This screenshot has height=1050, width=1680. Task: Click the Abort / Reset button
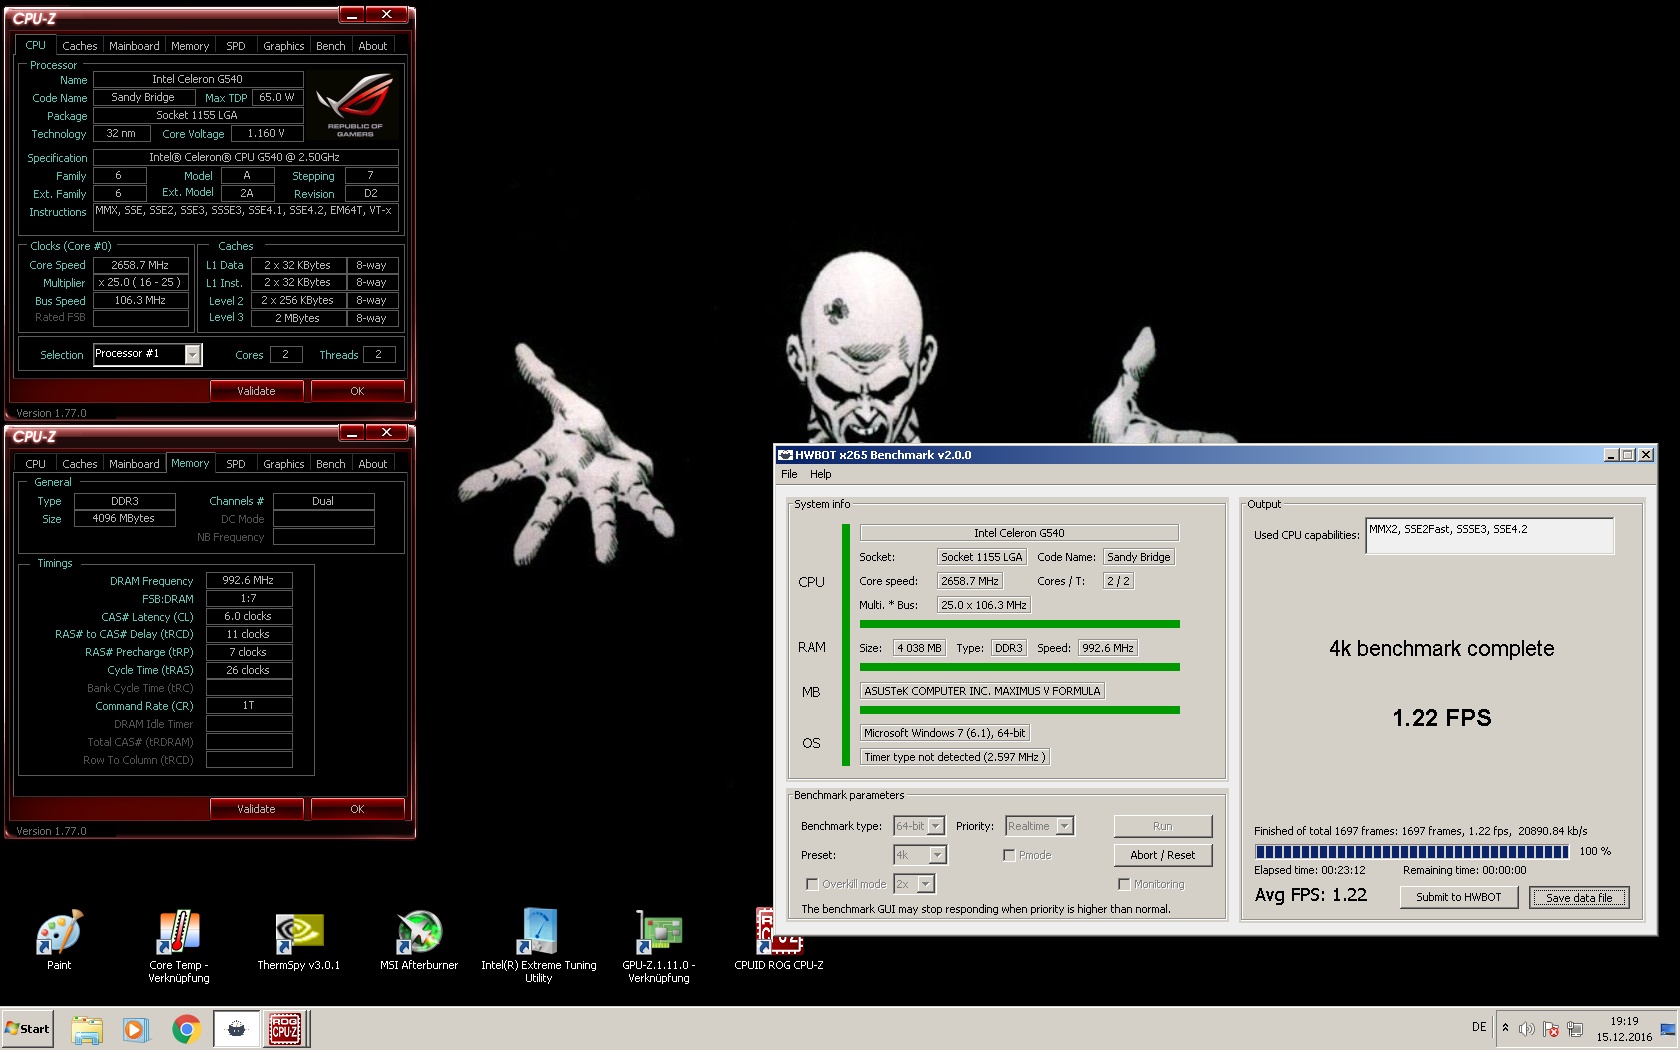[1163, 855]
